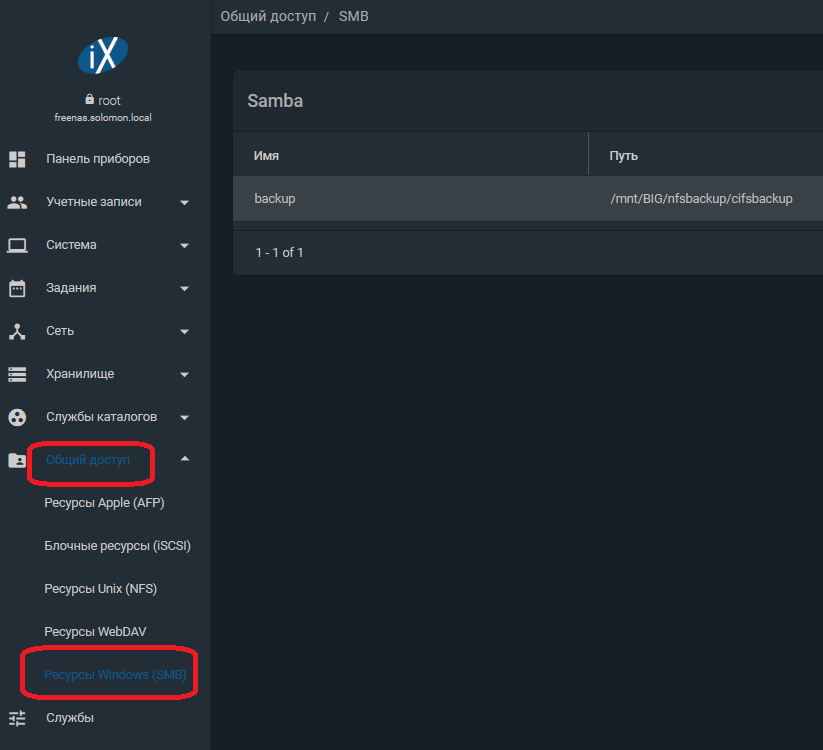Click the Samba table title
823x750 pixels.
(275, 101)
